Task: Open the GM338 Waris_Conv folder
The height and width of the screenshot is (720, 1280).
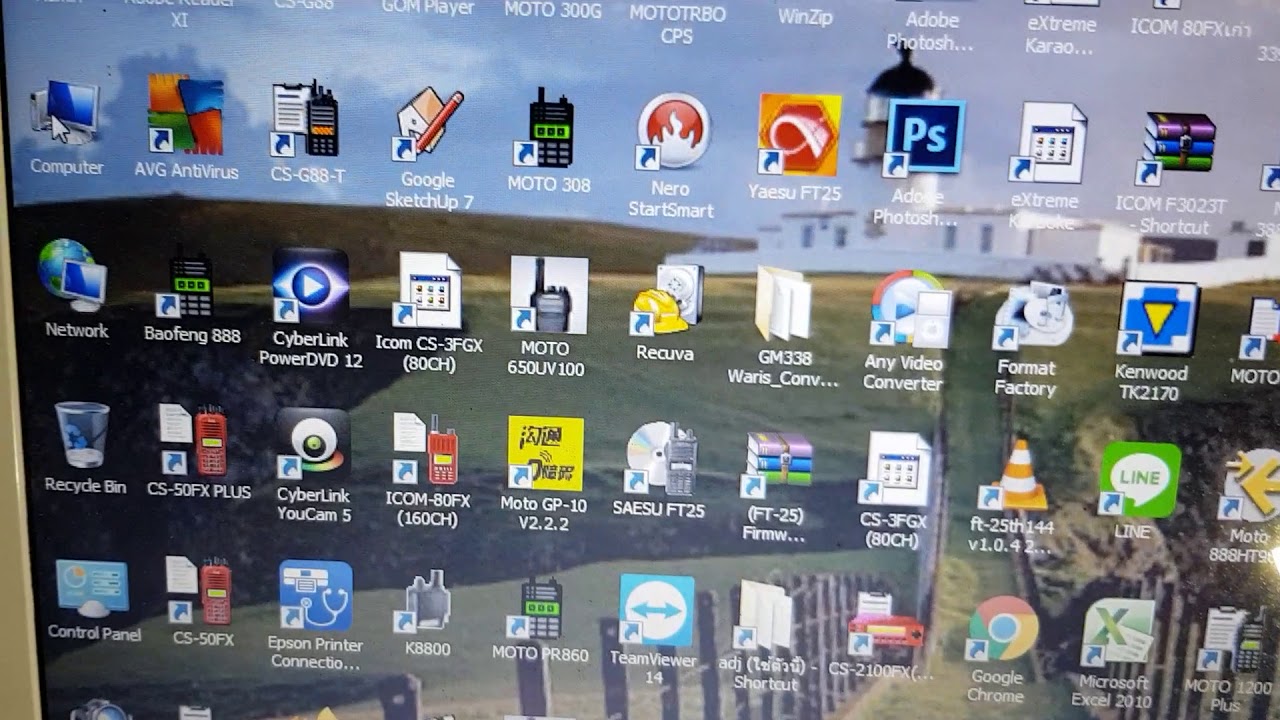Action: [784, 303]
